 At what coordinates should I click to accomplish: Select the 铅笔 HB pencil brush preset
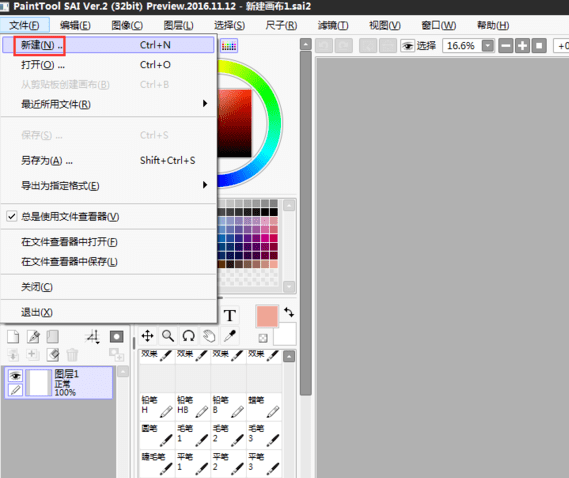pos(193,406)
